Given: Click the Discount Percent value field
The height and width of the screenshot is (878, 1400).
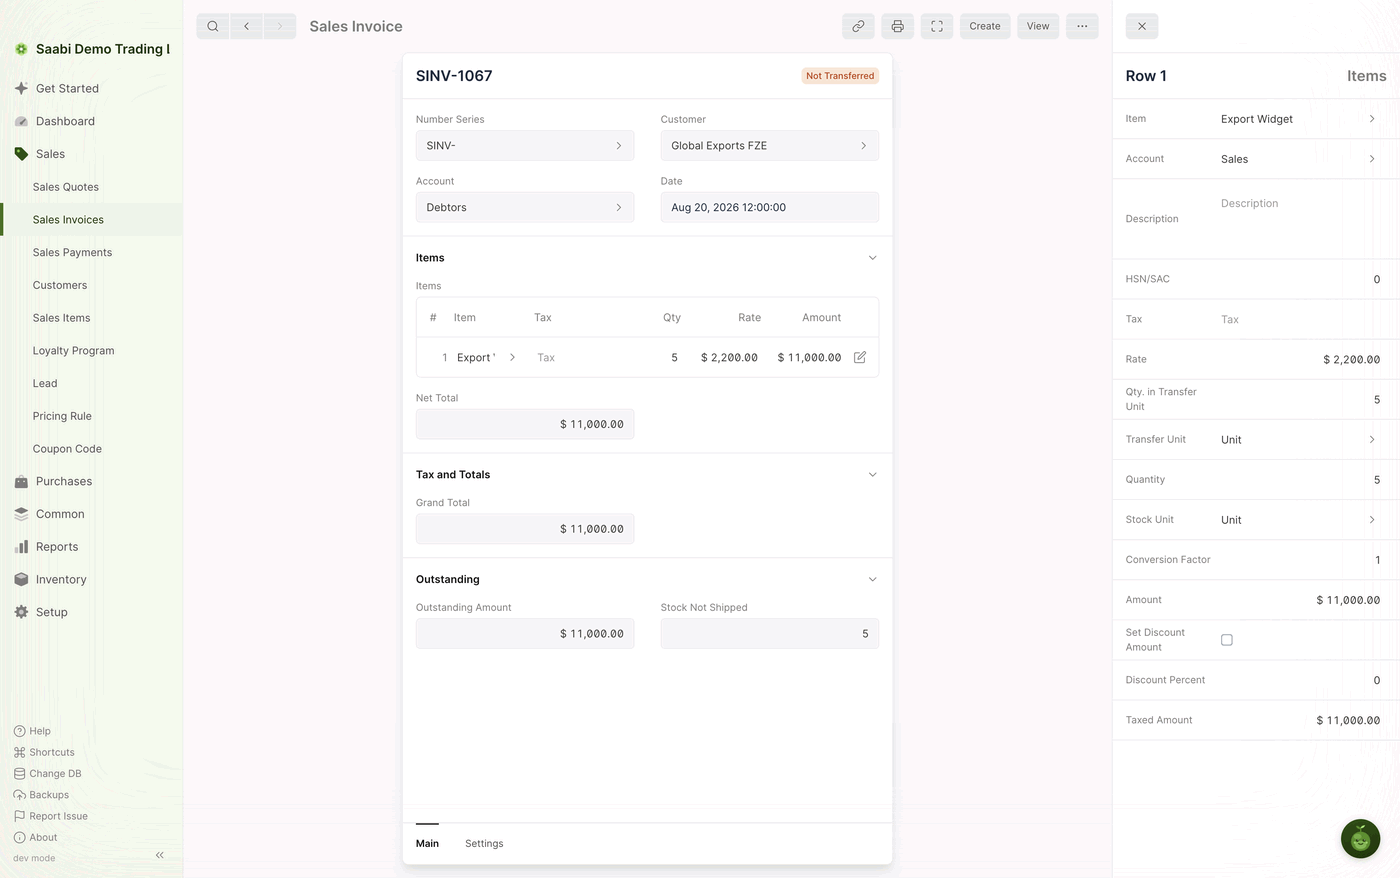Looking at the screenshot, I should [x=1299, y=680].
